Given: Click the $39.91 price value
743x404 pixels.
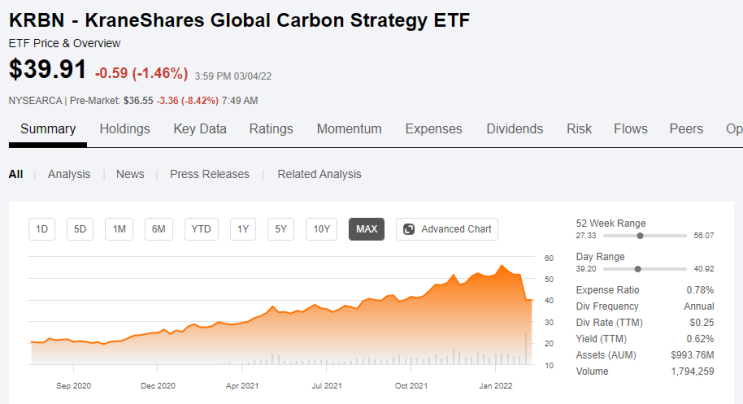Looking at the screenshot, I should click(x=47, y=69).
